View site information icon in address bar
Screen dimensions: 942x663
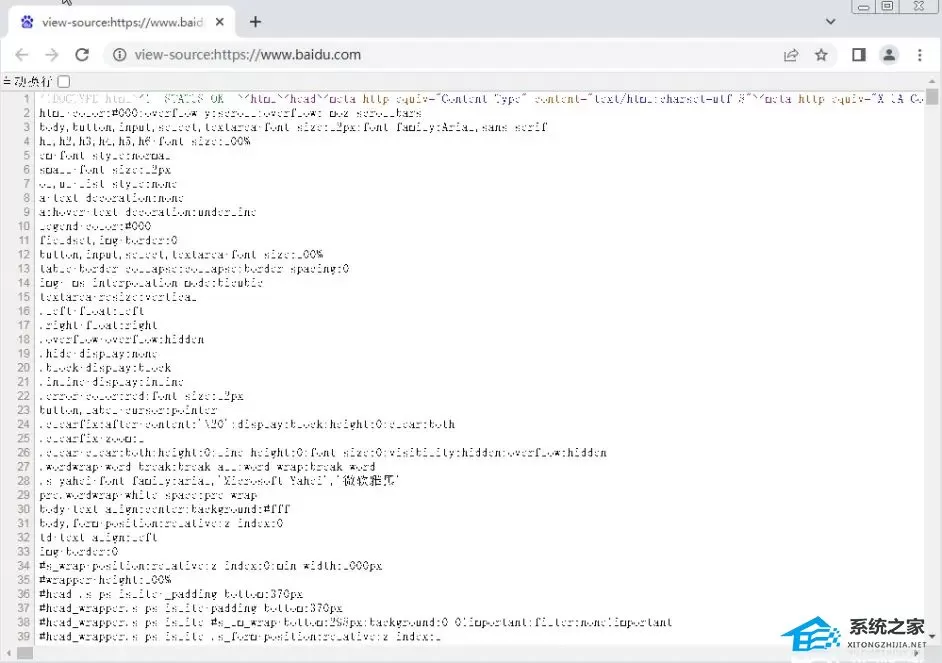point(120,55)
